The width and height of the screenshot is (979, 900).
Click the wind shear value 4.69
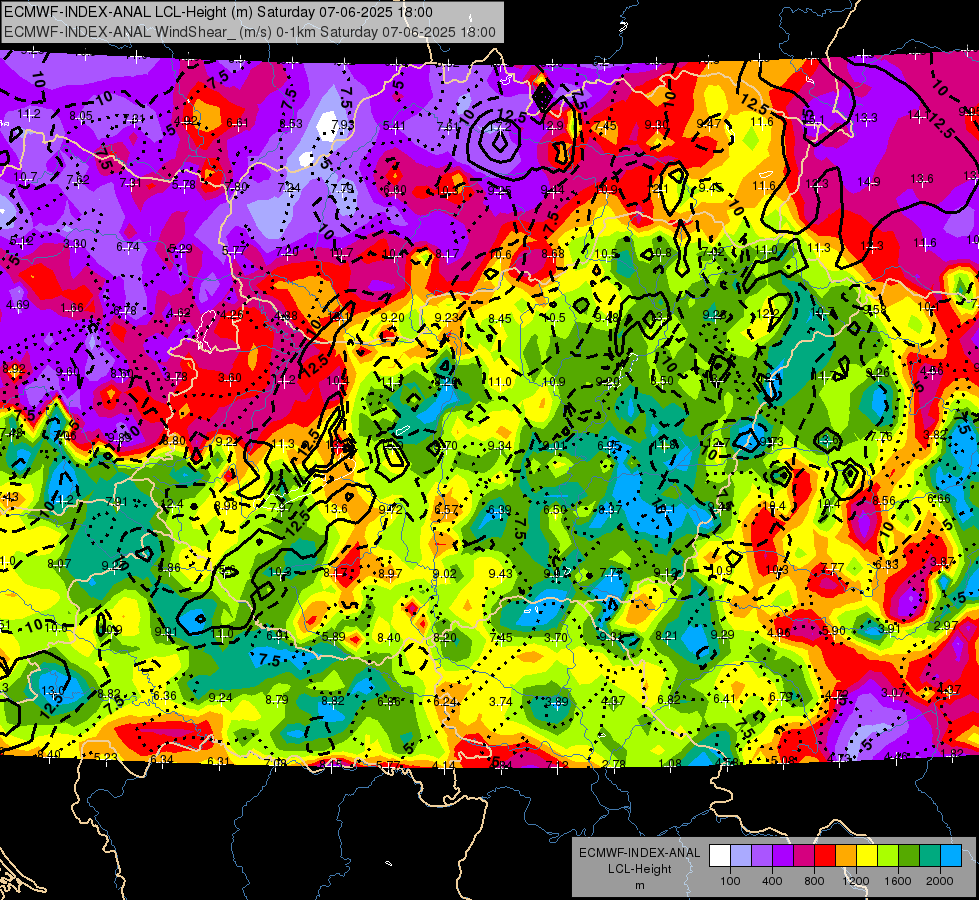[x=17, y=305]
